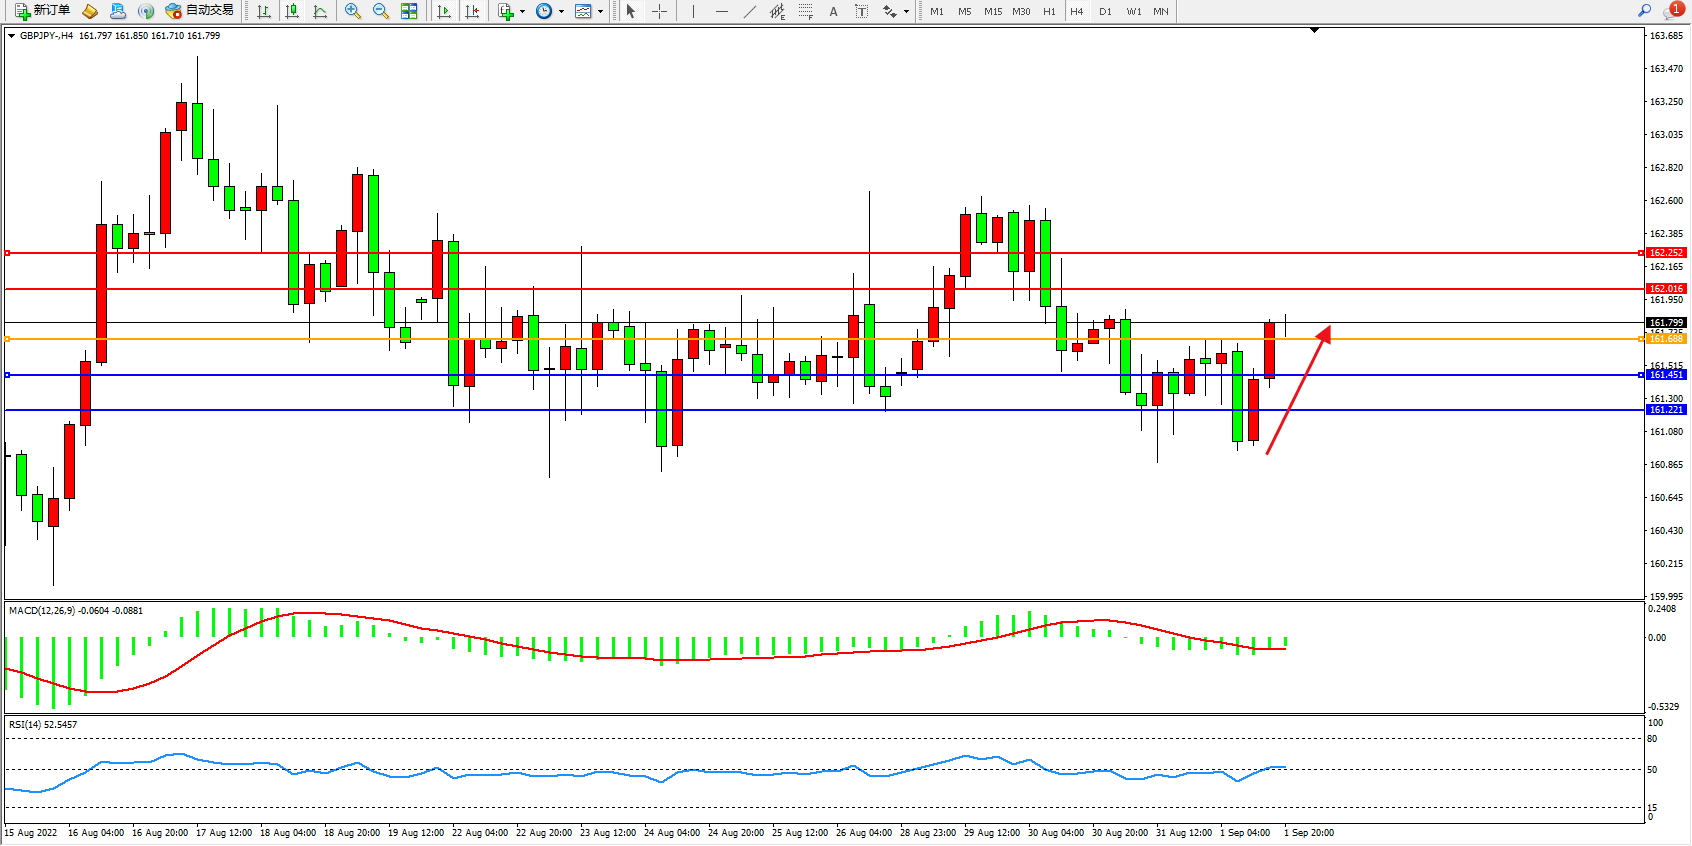Click the 新订单 new order button
Screen dimensions: 1692x846
click(x=42, y=11)
